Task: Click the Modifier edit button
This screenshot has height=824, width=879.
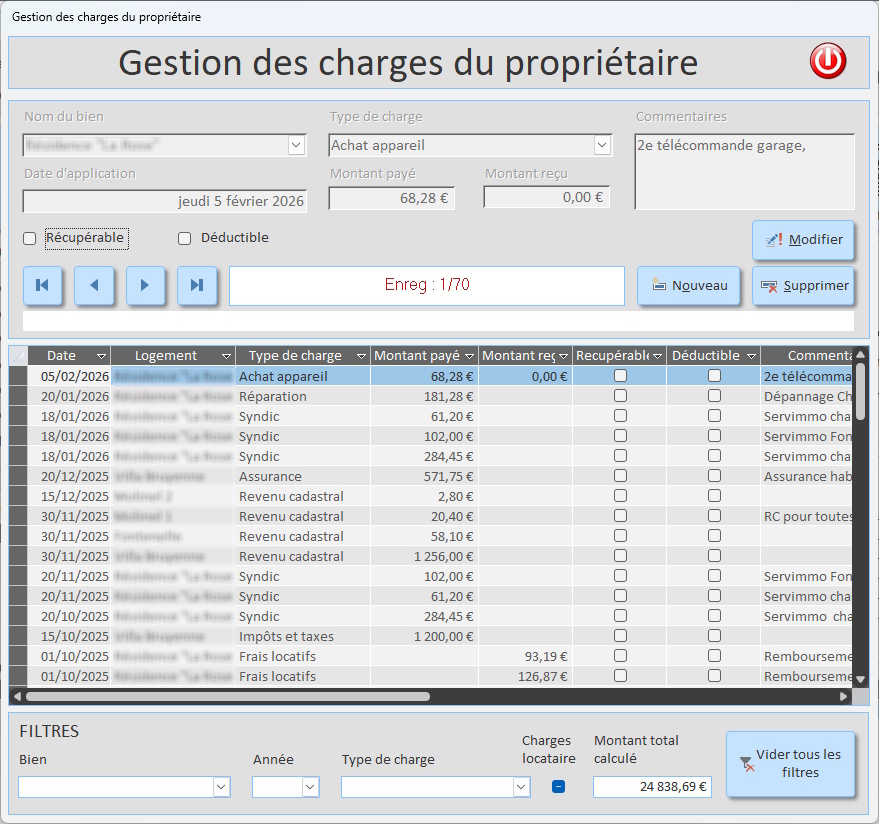Action: (x=803, y=240)
